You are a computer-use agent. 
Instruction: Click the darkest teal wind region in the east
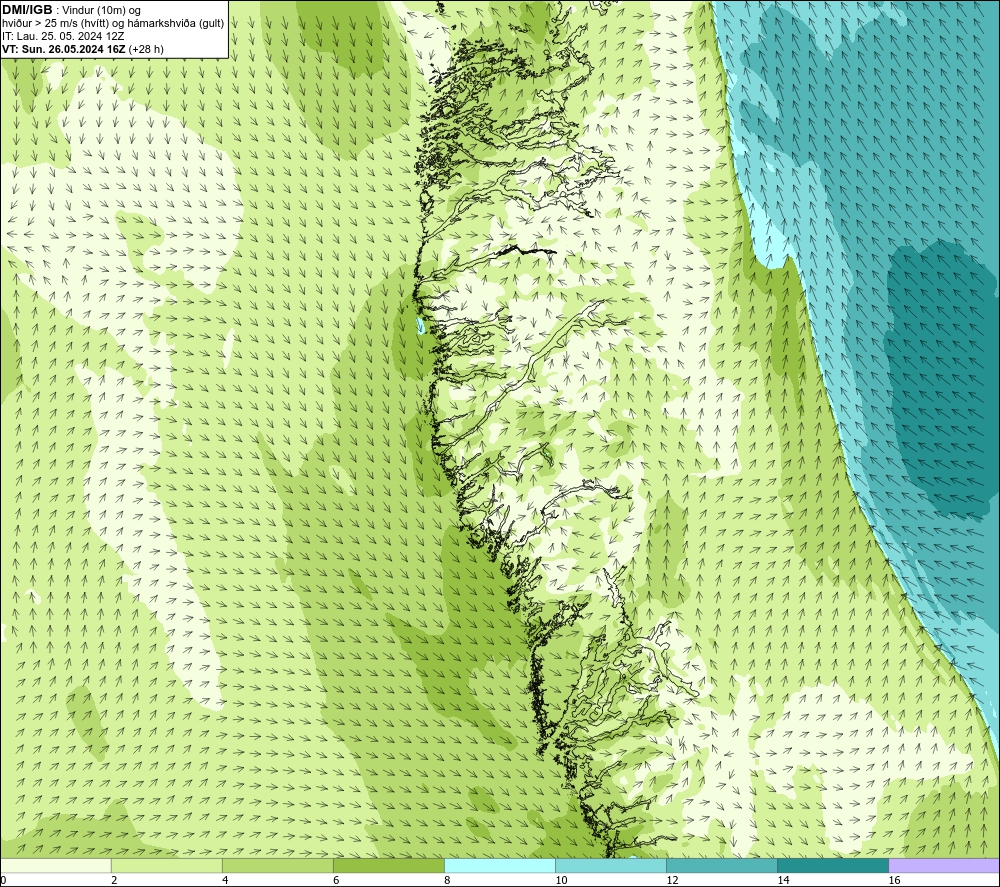(944, 383)
